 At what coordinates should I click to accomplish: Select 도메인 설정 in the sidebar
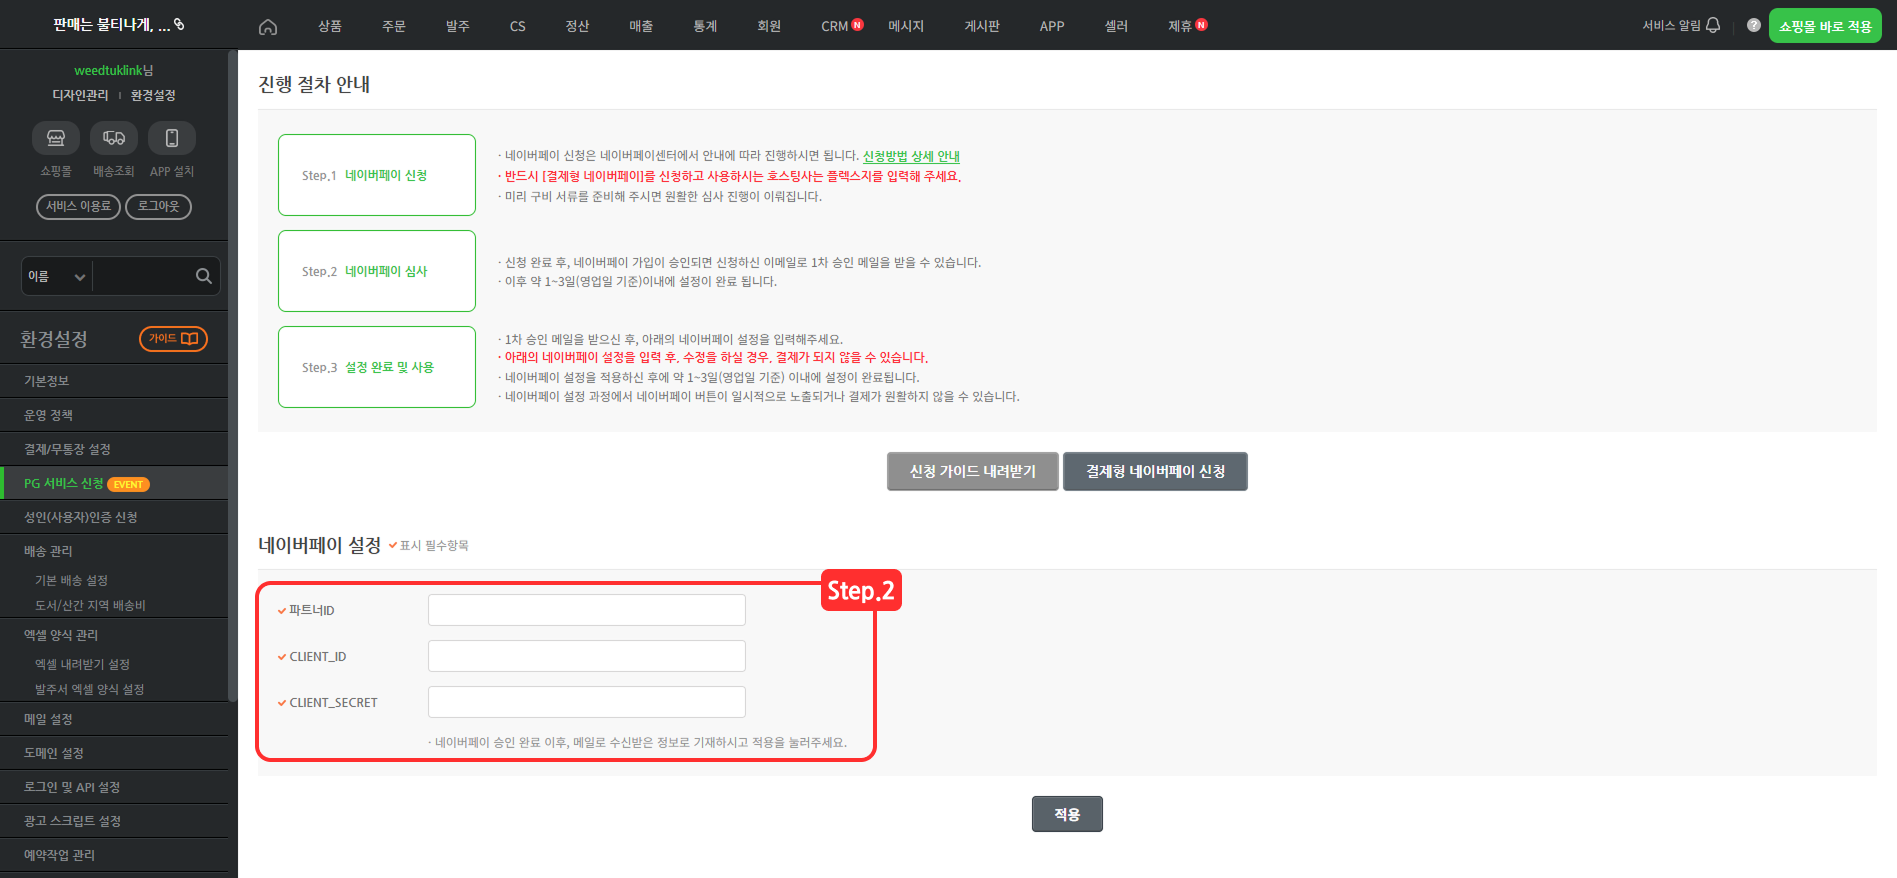pos(114,753)
